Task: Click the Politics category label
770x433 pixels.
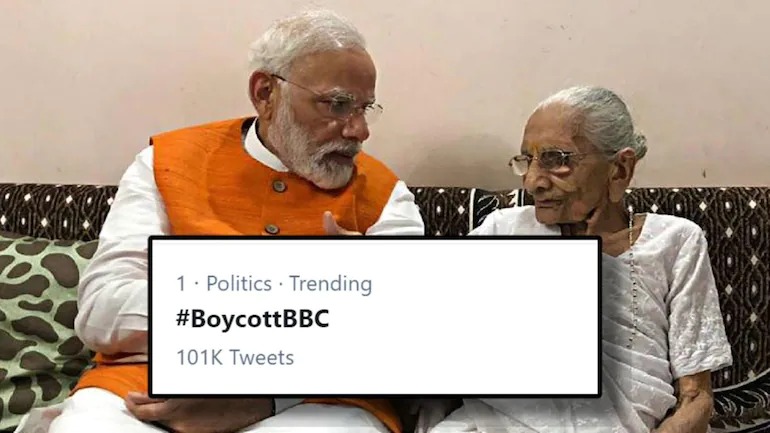Action: [238, 284]
